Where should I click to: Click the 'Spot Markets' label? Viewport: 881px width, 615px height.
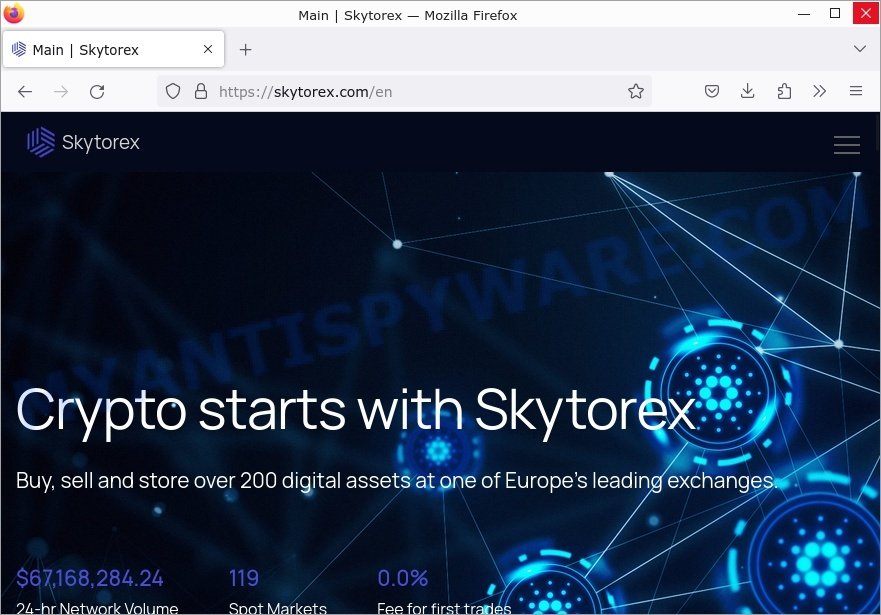pyautogui.click(x=278, y=608)
